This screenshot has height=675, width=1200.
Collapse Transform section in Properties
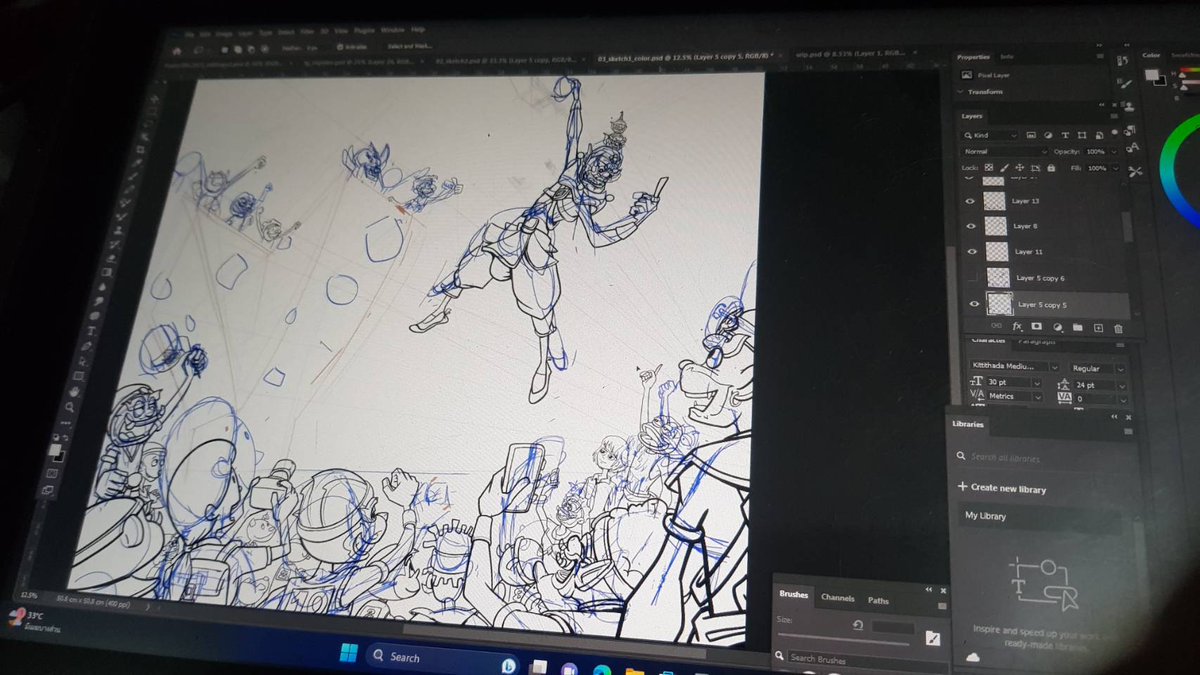(x=962, y=91)
